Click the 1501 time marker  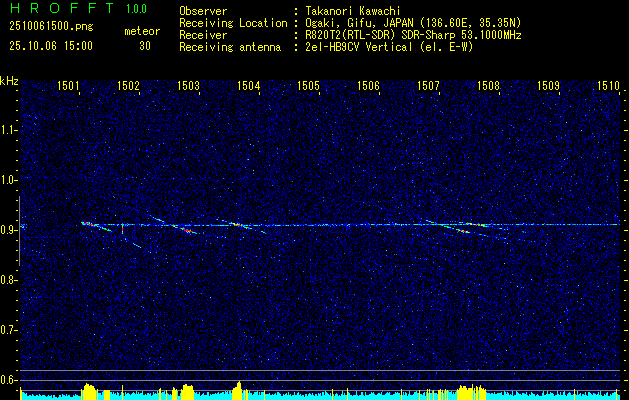68,87
